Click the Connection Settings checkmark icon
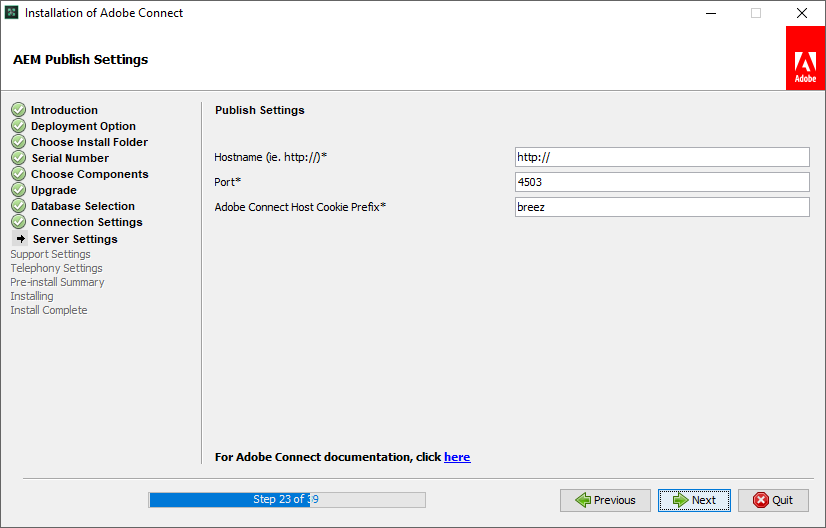 [x=18, y=222]
